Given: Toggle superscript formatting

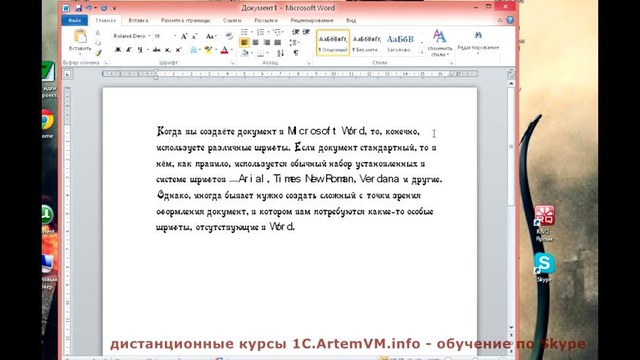Looking at the screenshot, I should (178, 50).
